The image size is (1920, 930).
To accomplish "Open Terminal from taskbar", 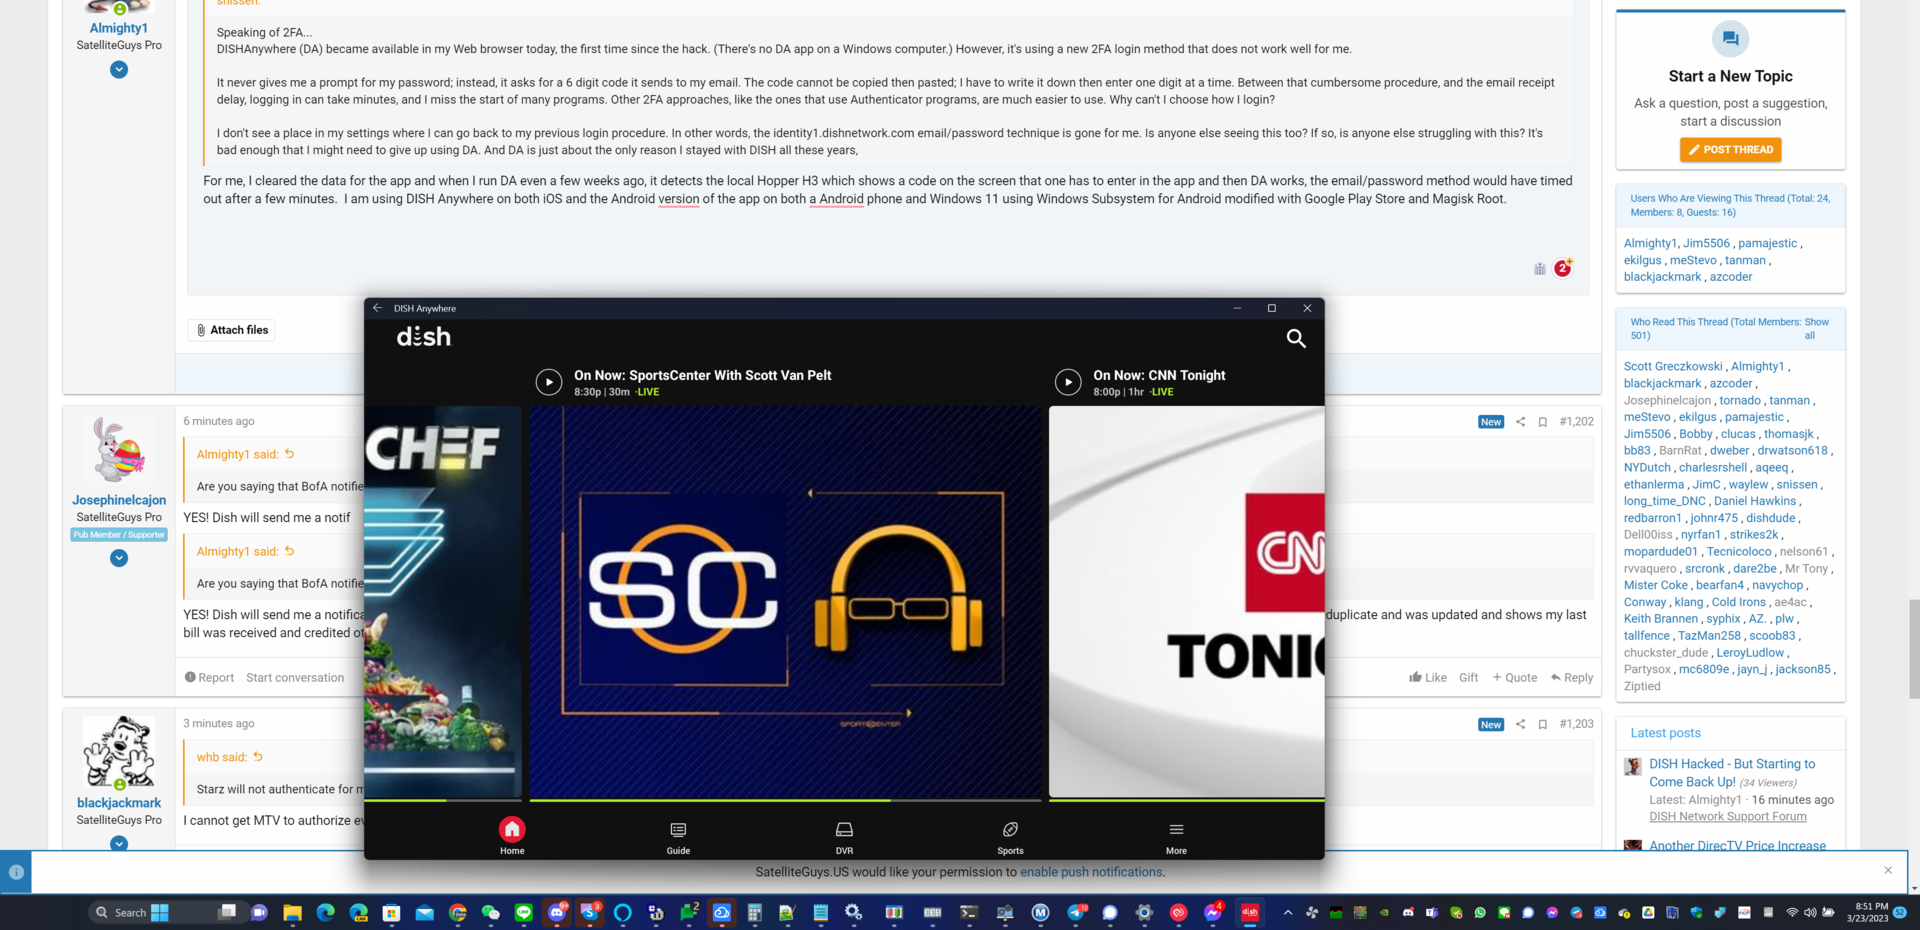I will click(x=968, y=912).
